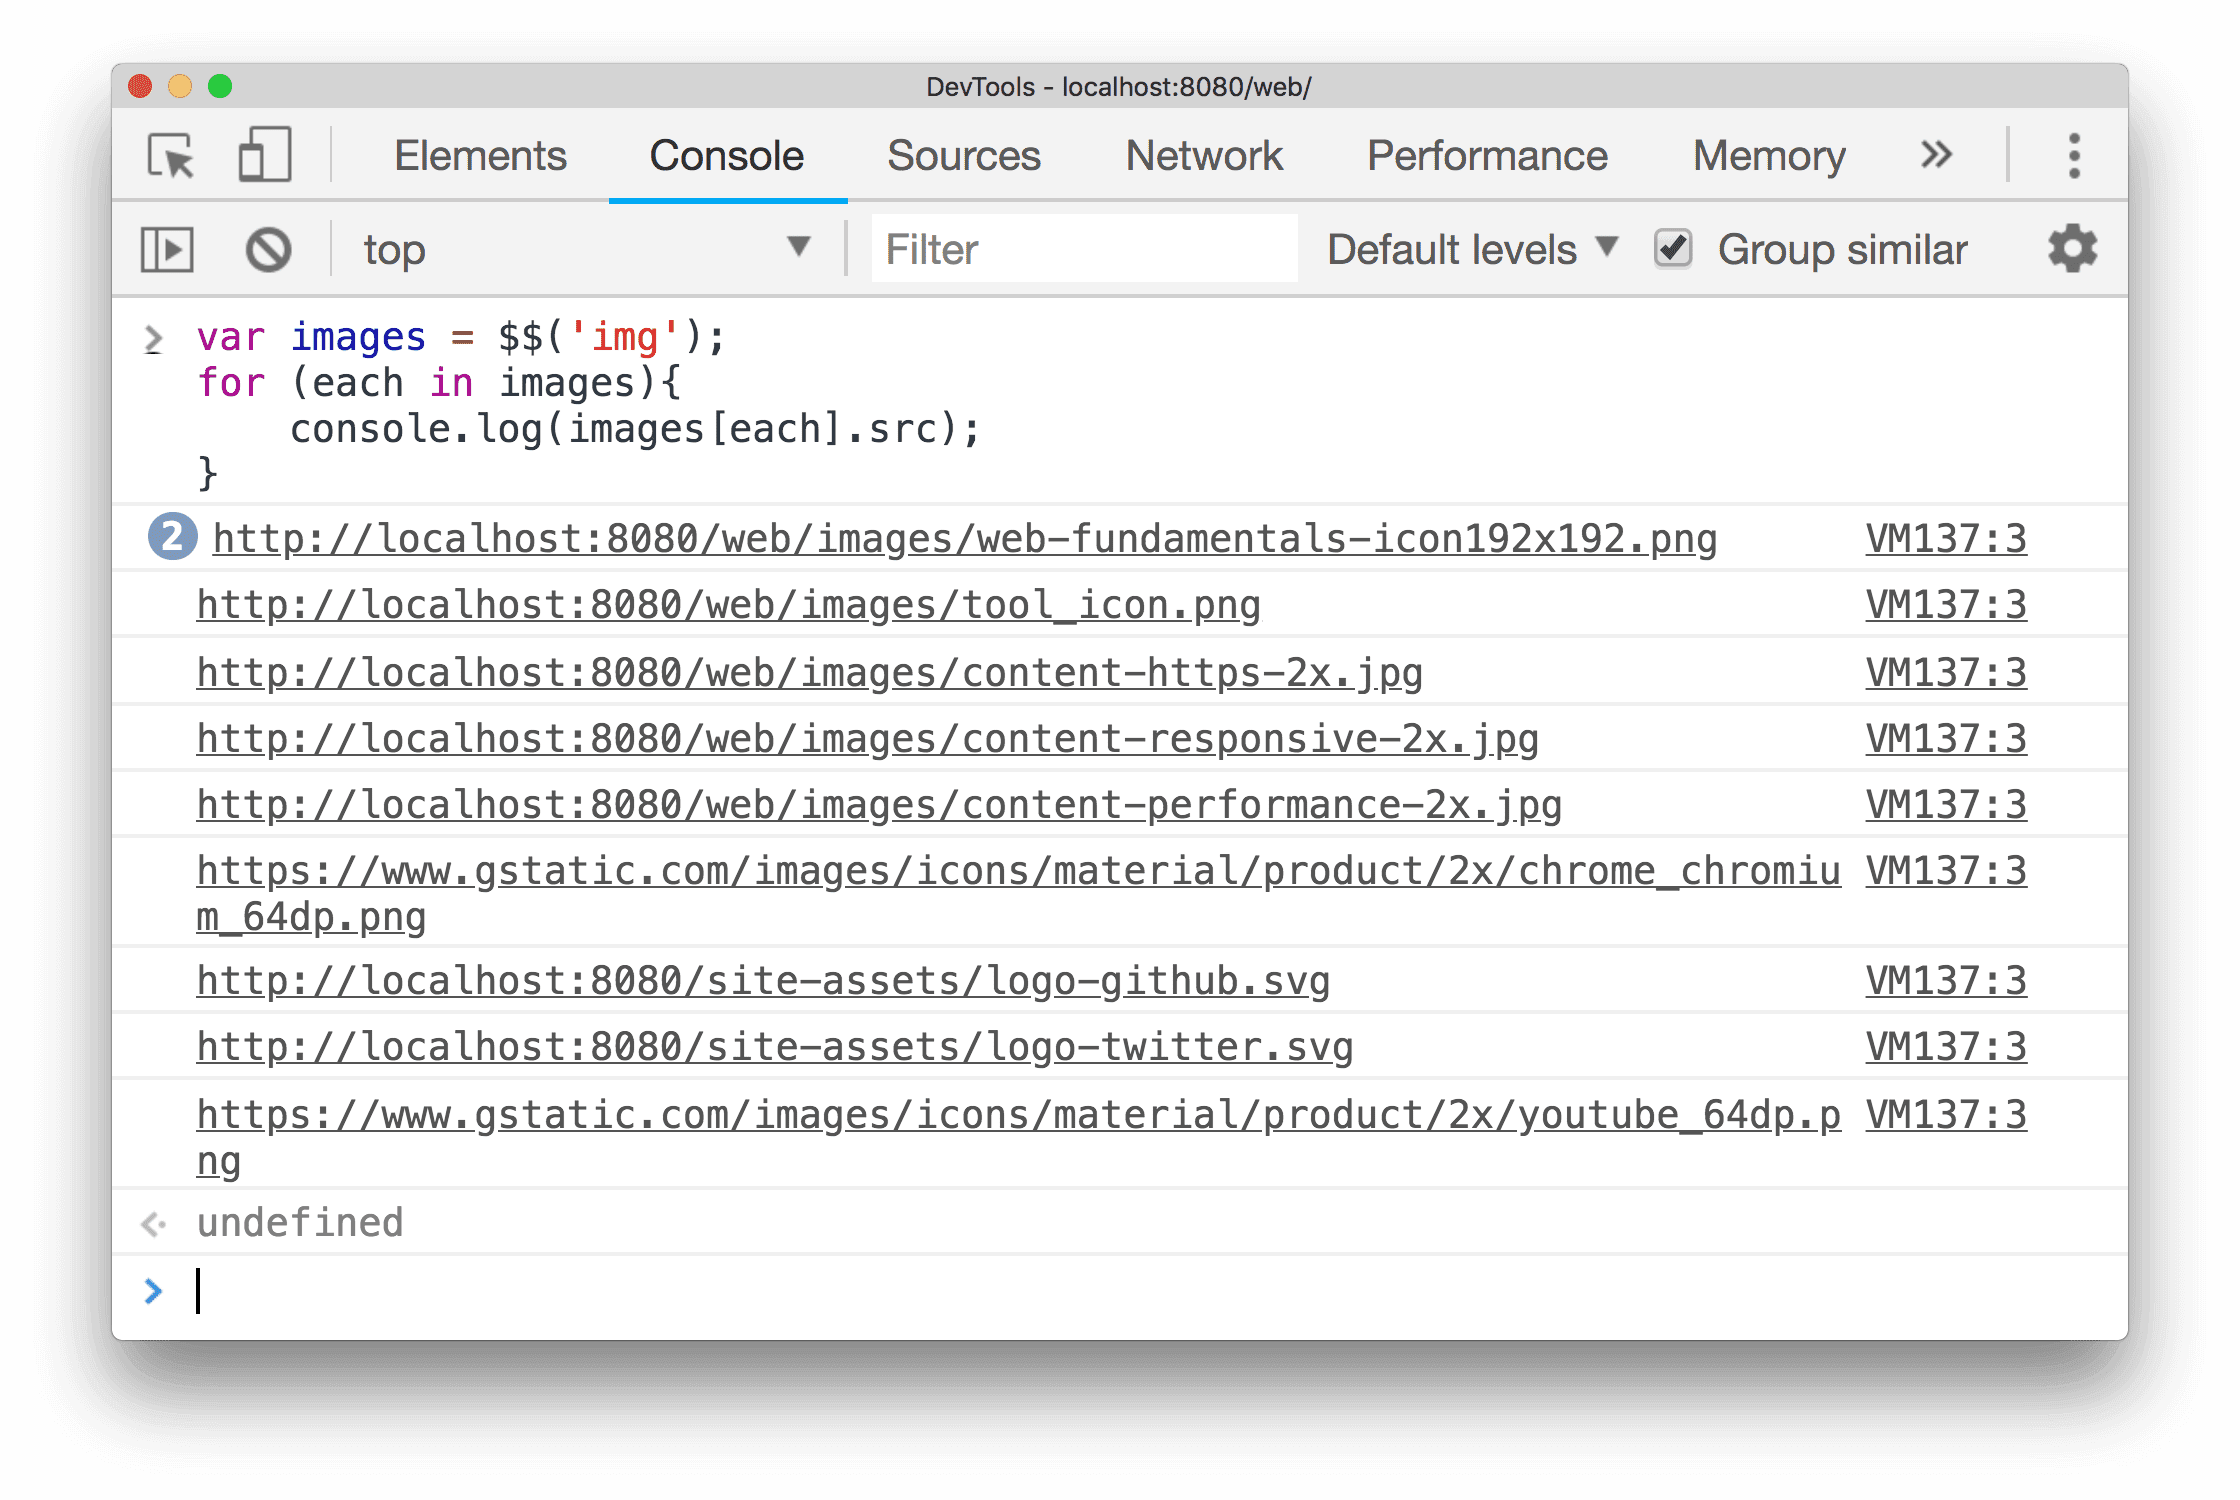Click the clear console icon
The image size is (2240, 1500).
tap(270, 248)
